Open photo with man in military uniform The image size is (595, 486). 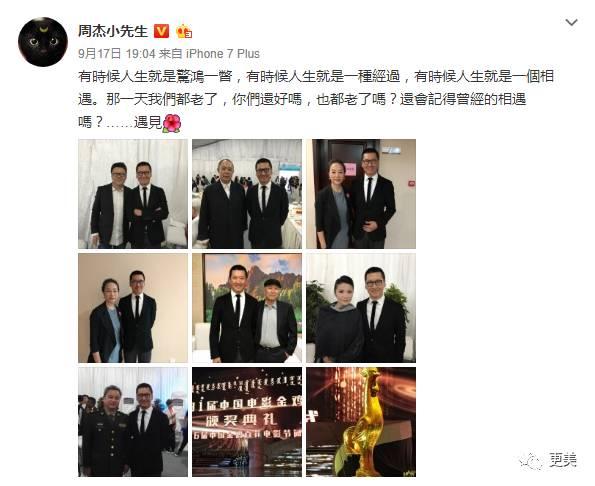[133, 422]
